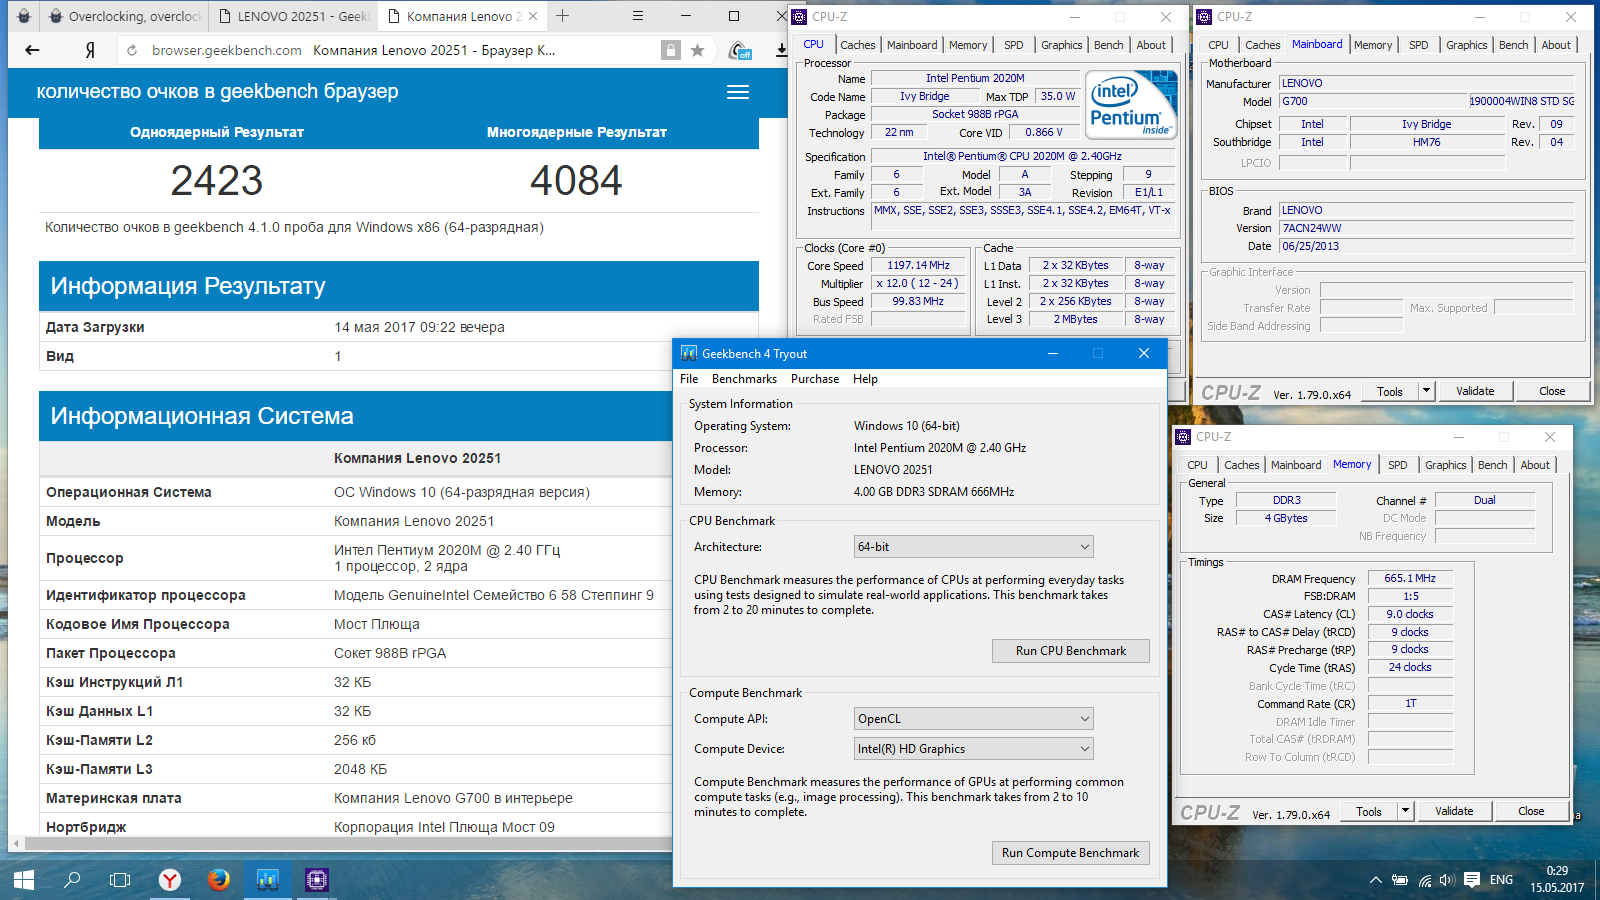Switch to the 'Overclocking, overclock' tab
This screenshot has width=1600, height=900.
point(127,16)
